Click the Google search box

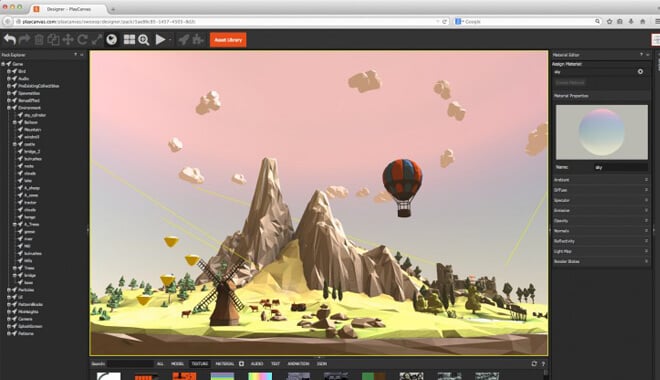(x=527, y=21)
